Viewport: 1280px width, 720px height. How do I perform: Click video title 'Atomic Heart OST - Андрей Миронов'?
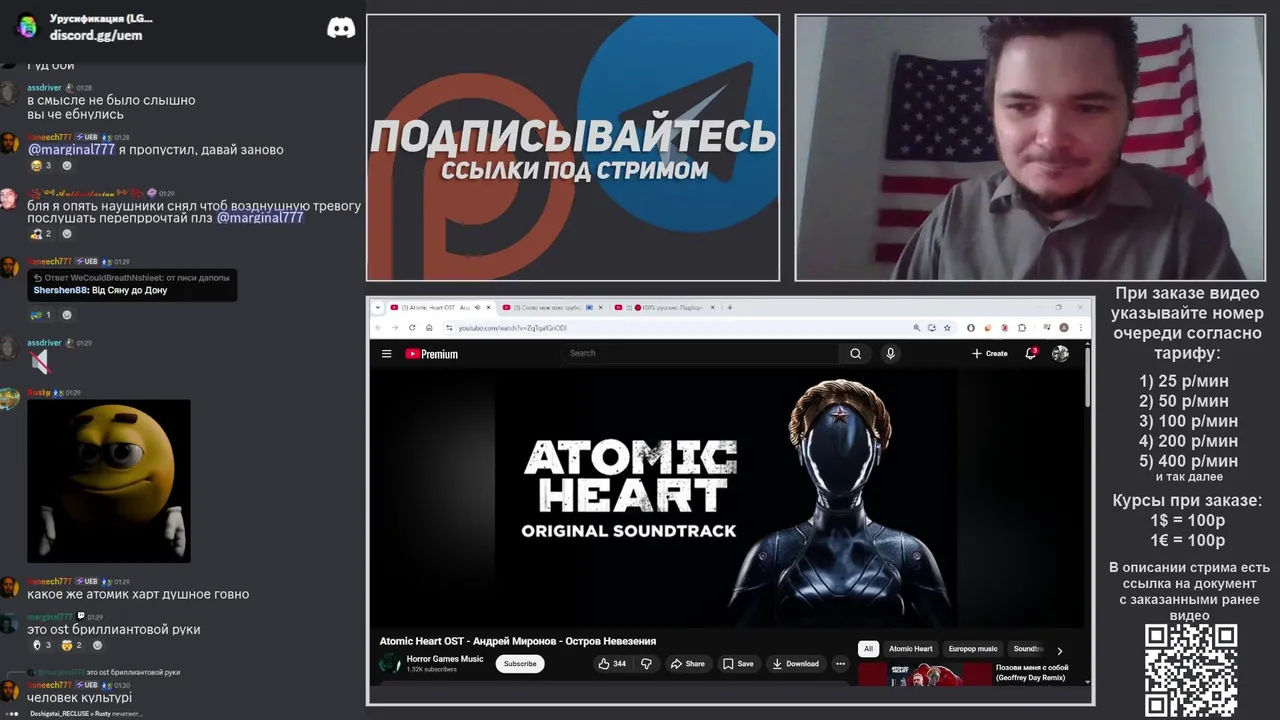tap(518, 641)
